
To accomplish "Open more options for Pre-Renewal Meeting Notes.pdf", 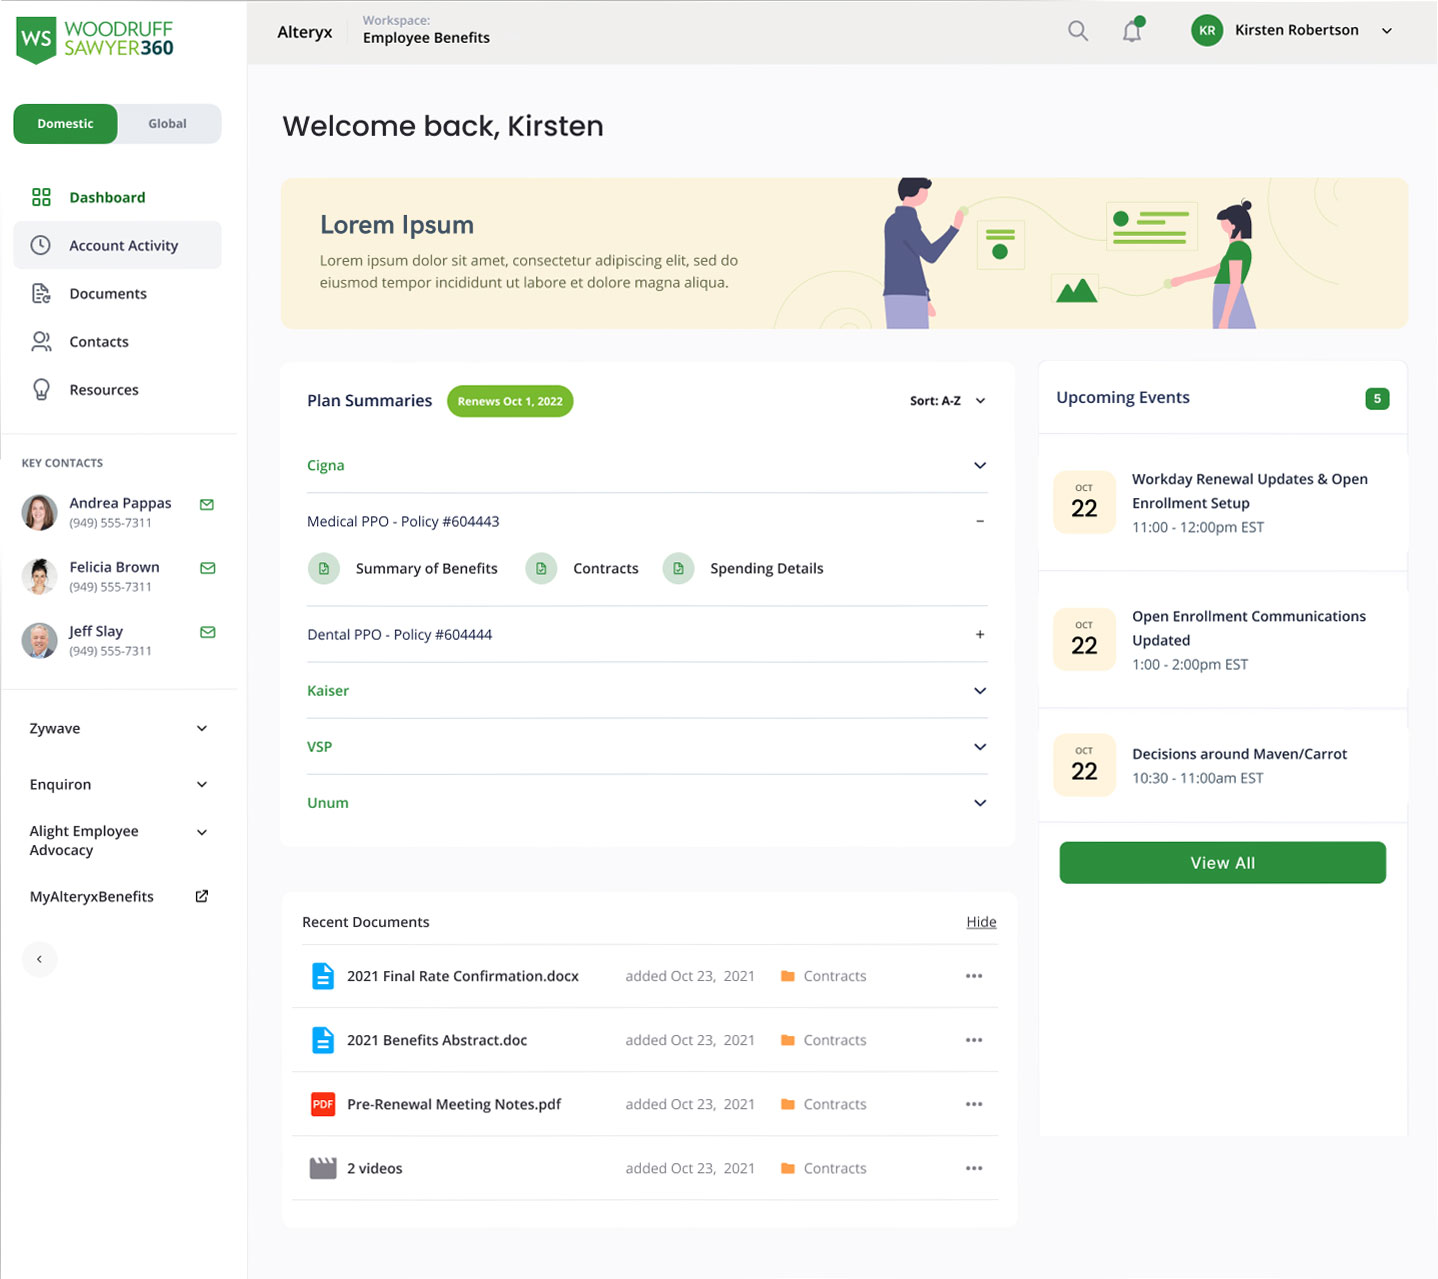I will (x=973, y=1104).
